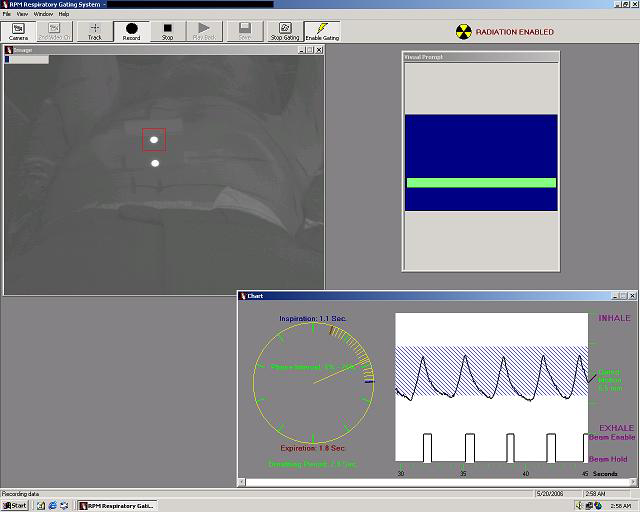Open the File menu
Screen dimensions: 640x512
point(7,14)
